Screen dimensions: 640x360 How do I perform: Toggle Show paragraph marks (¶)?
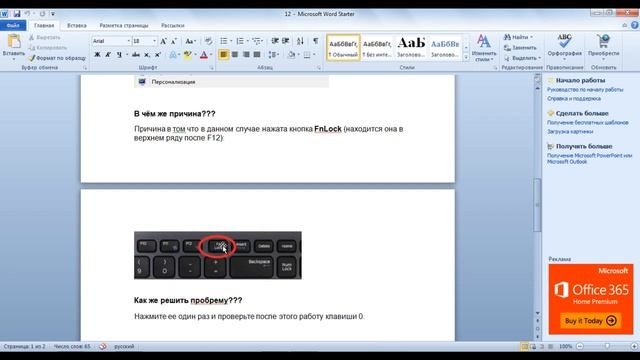(316, 41)
